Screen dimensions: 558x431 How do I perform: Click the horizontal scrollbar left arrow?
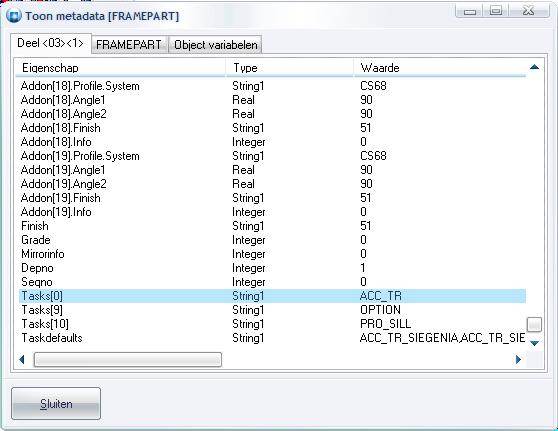click(22, 360)
